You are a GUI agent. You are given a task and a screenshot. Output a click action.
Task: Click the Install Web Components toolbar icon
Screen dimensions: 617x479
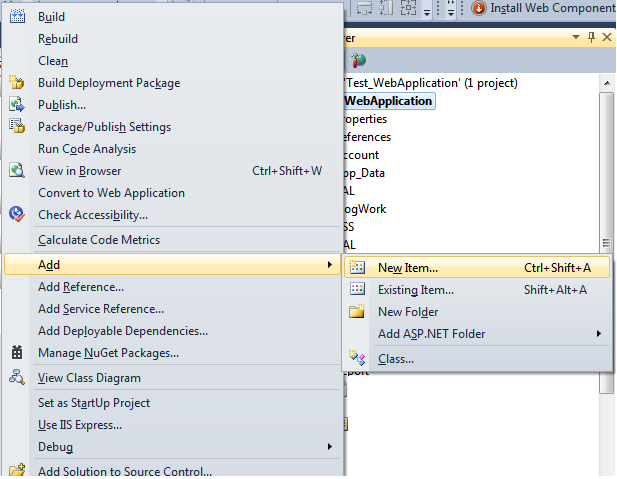tap(478, 8)
